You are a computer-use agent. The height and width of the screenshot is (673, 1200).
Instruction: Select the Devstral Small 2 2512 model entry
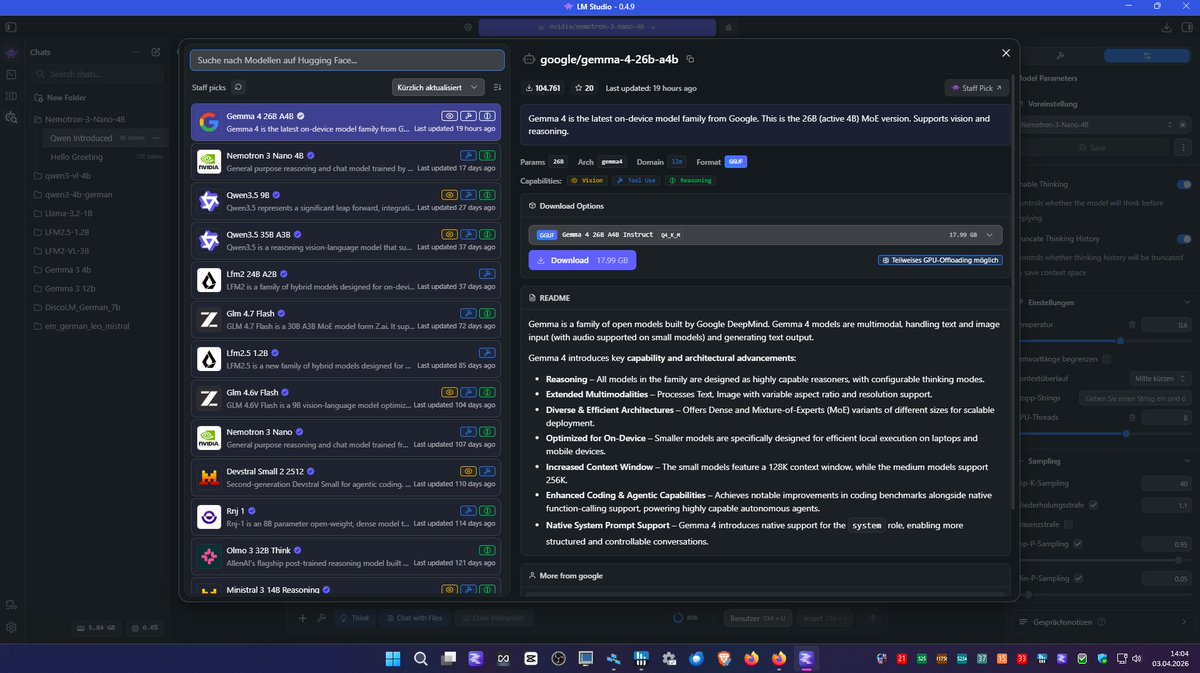pos(346,477)
